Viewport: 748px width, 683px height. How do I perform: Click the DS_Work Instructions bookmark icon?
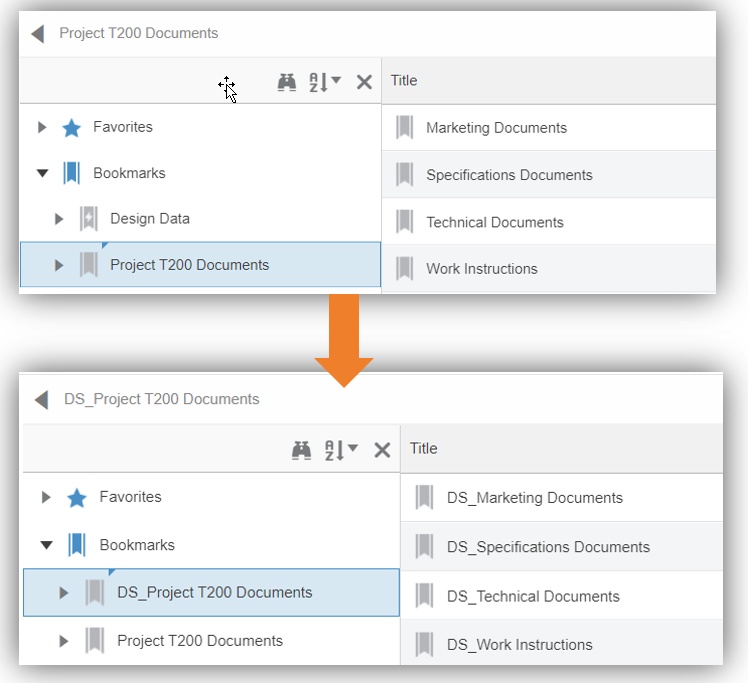point(425,645)
